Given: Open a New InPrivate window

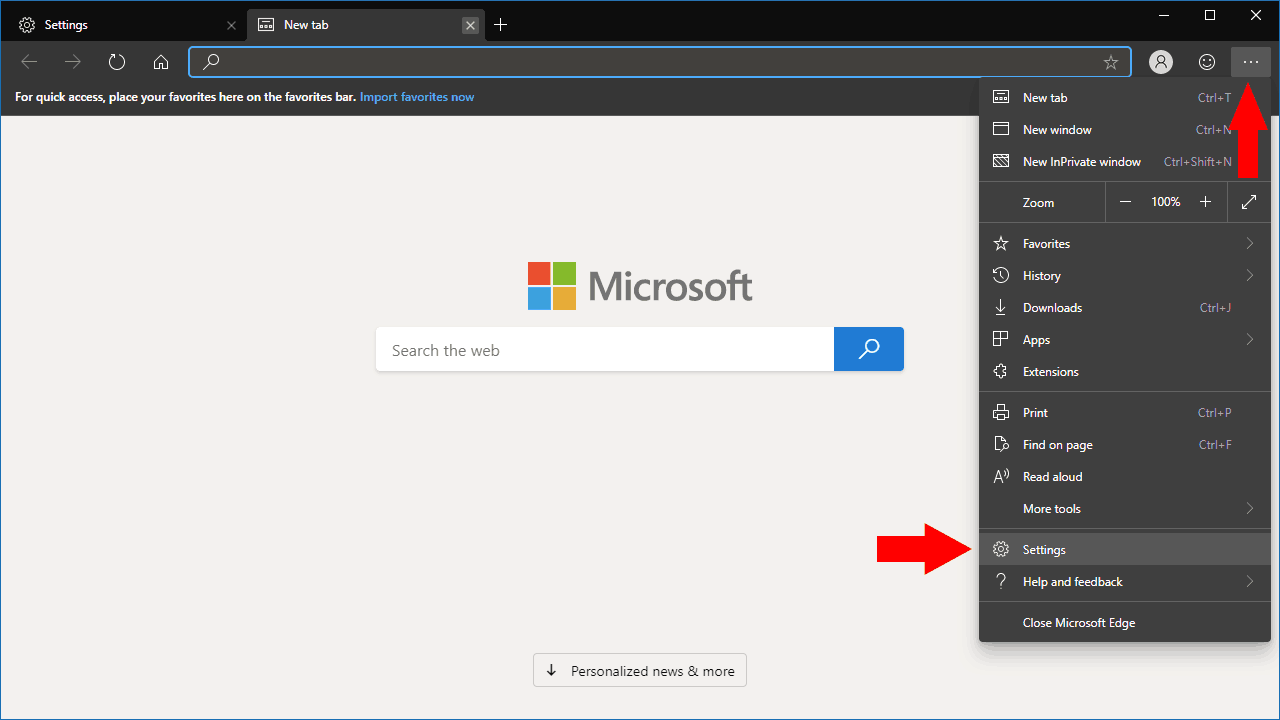Looking at the screenshot, I should (x=1125, y=162).
